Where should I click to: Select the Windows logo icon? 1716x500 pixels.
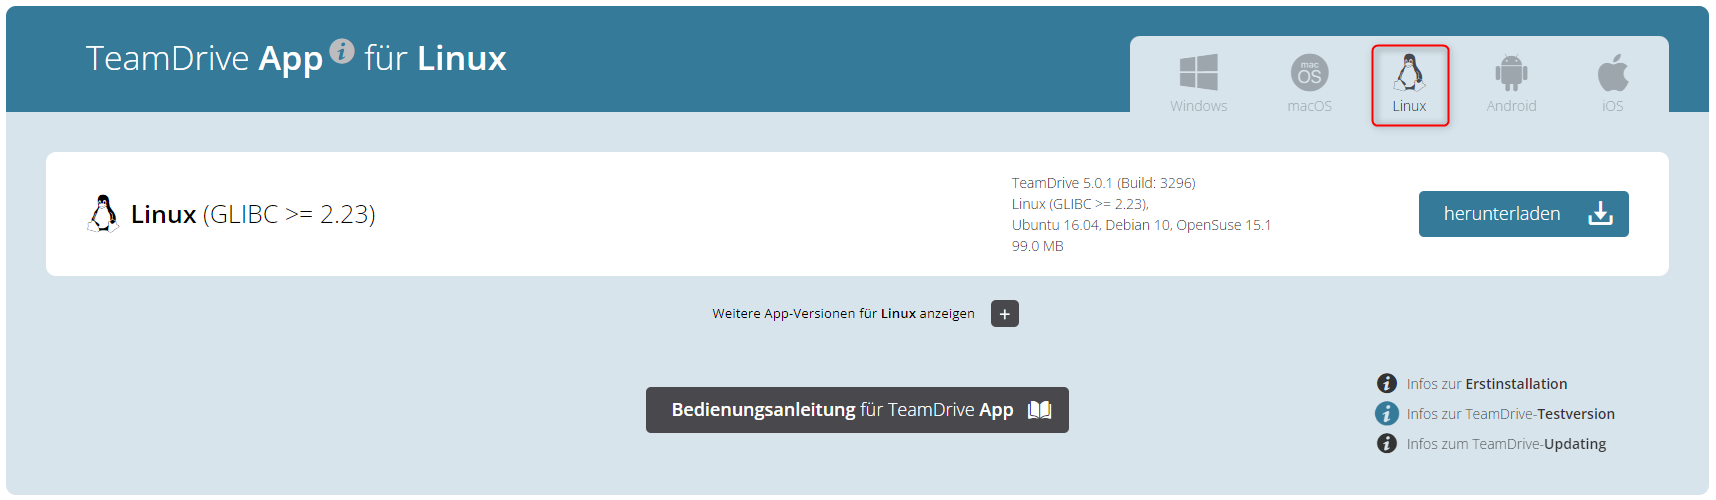coord(1198,72)
